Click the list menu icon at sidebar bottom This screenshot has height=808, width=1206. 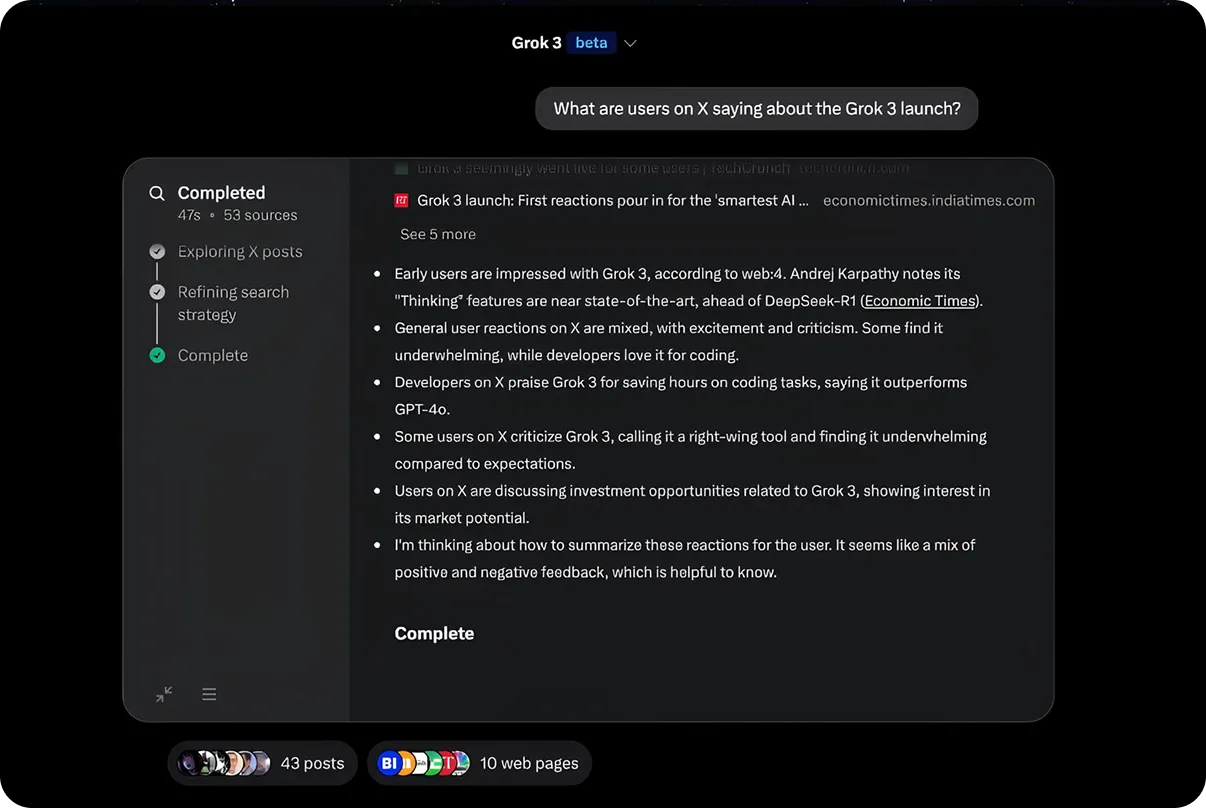coord(209,694)
